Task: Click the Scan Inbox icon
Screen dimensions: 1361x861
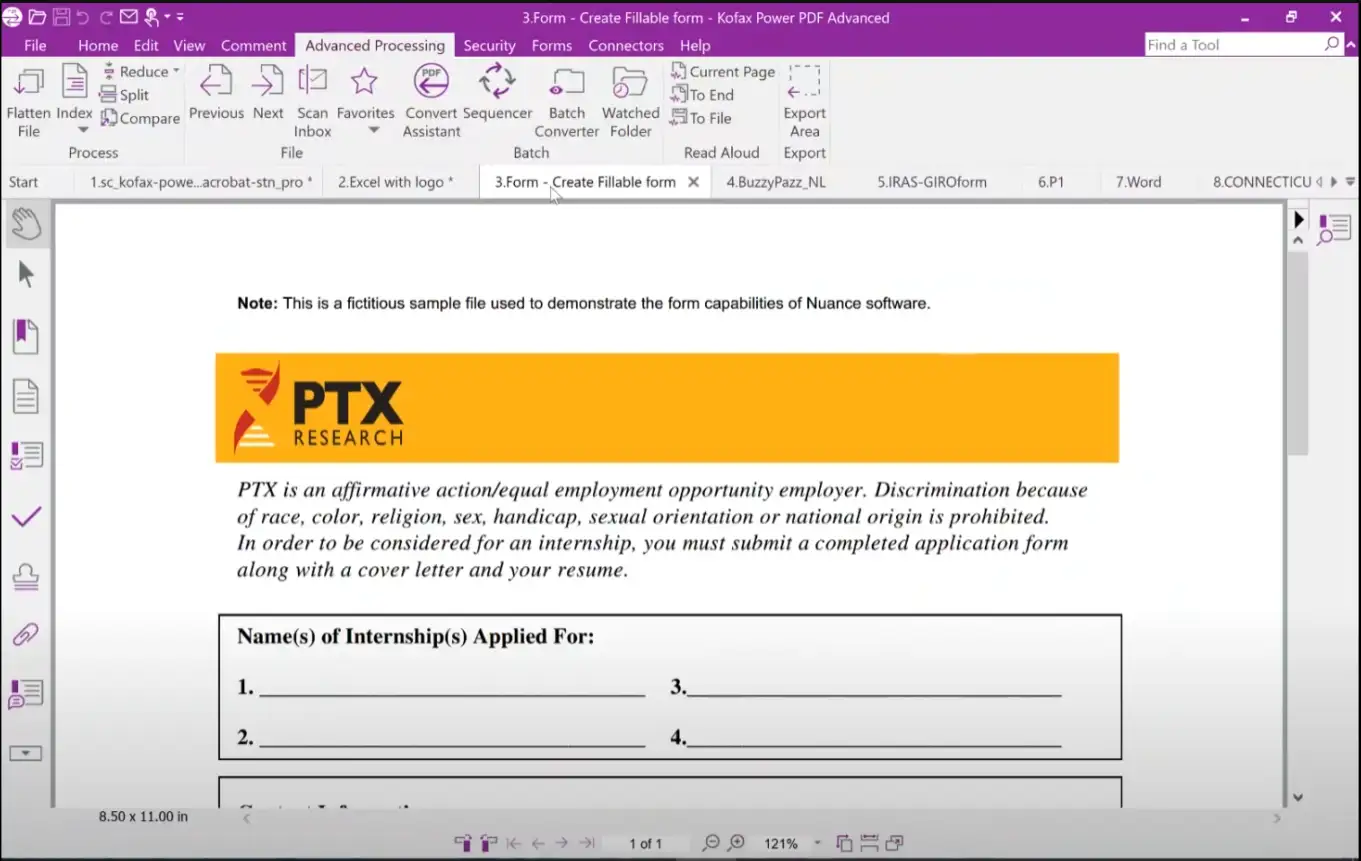Action: coord(312,100)
